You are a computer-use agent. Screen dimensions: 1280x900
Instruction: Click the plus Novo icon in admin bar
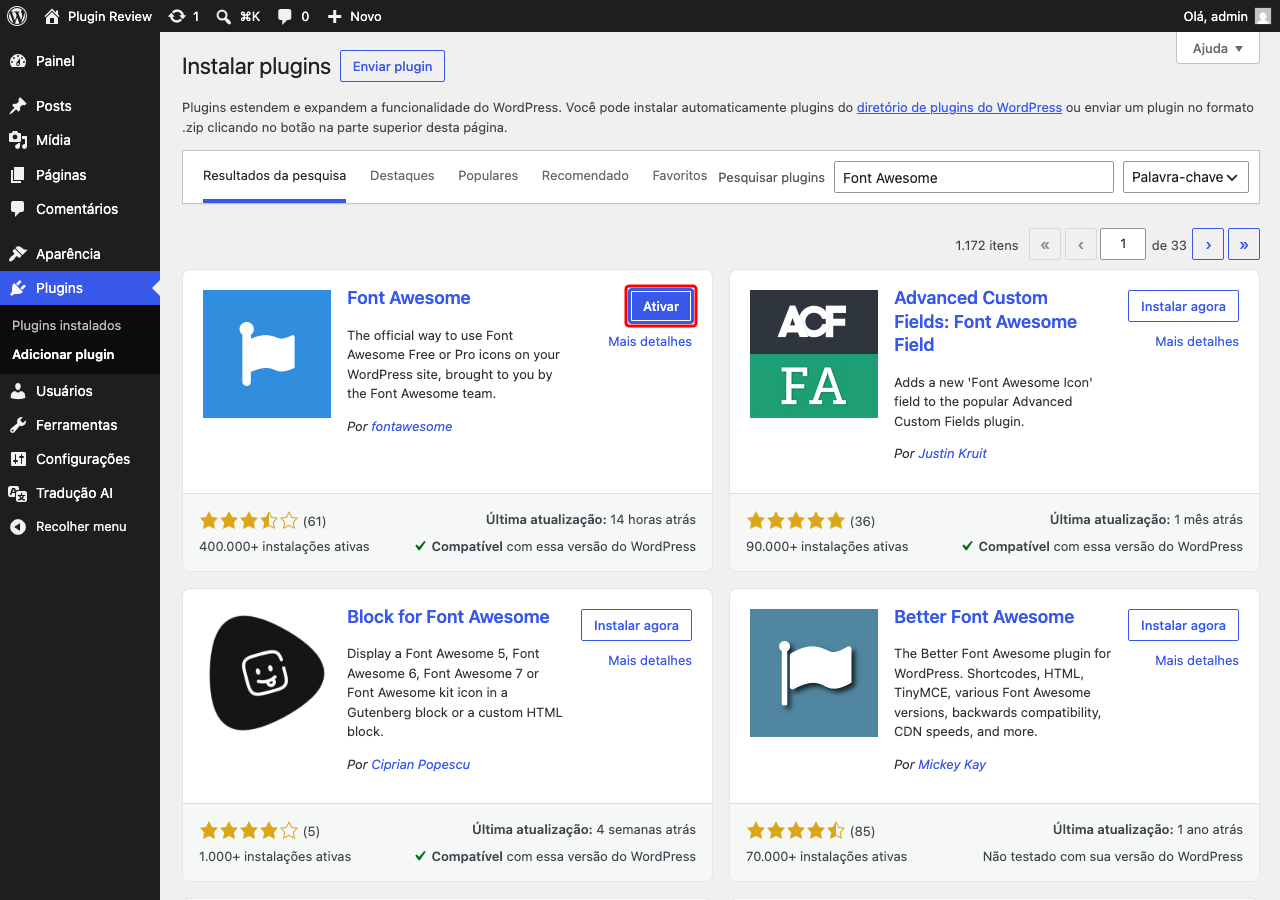[334, 16]
